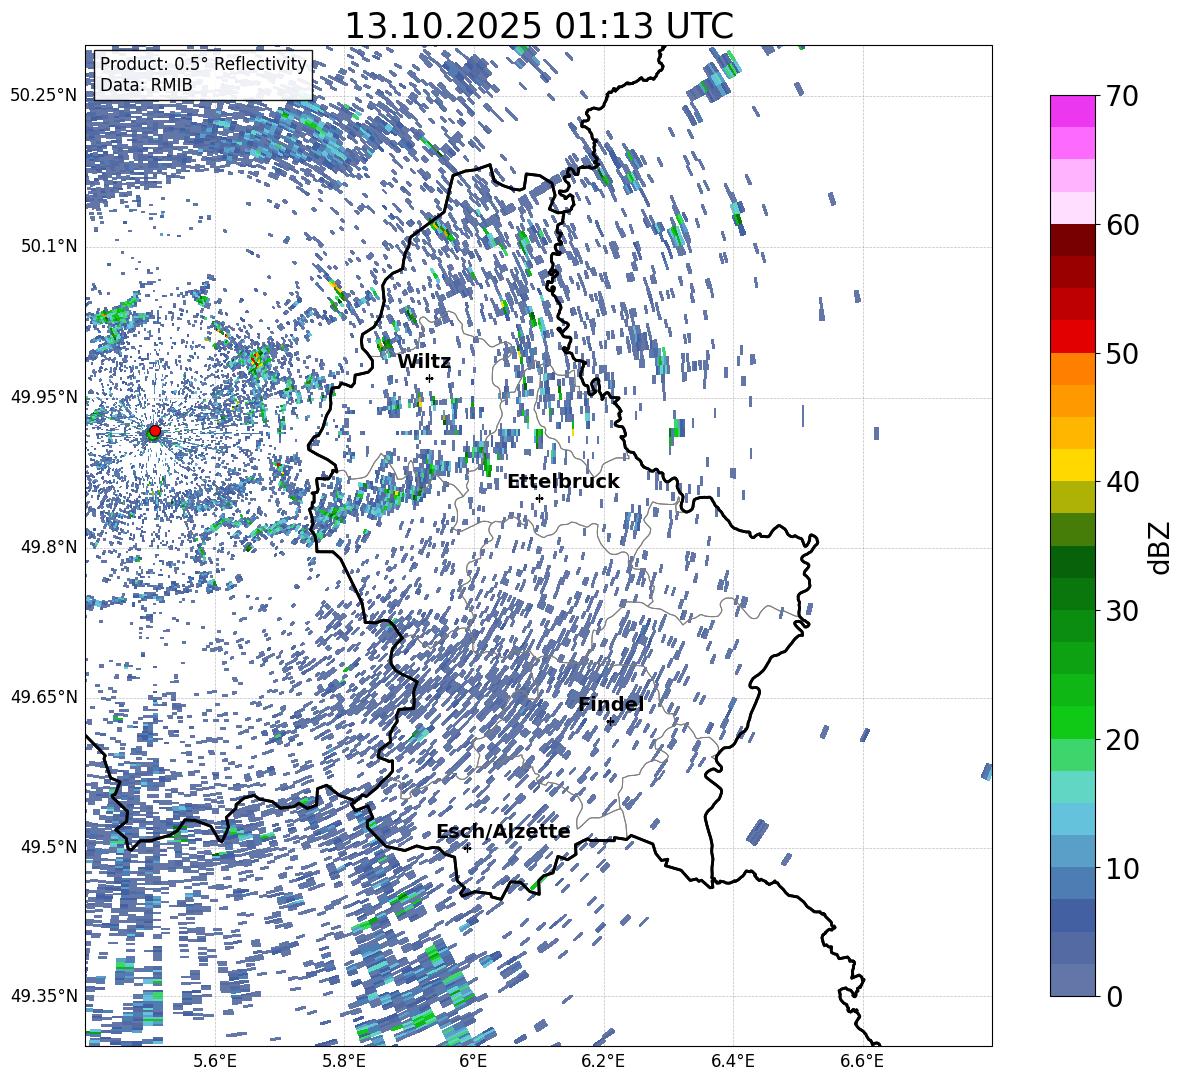This screenshot has width=1184, height=1081.
Task: Click the Esch/Alzette location cross marker
Action: [x=467, y=848]
